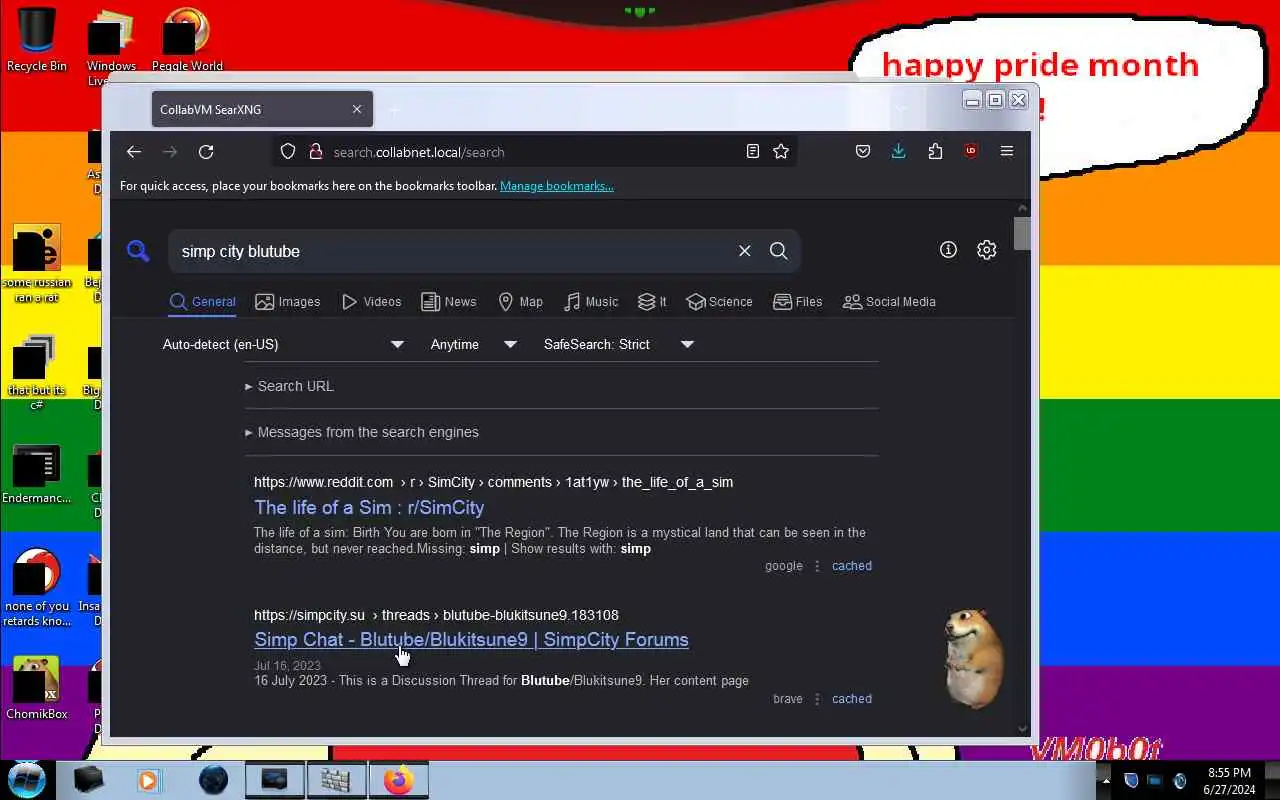
Task: Select the Endermanc... desktop icon
Action: [37, 475]
